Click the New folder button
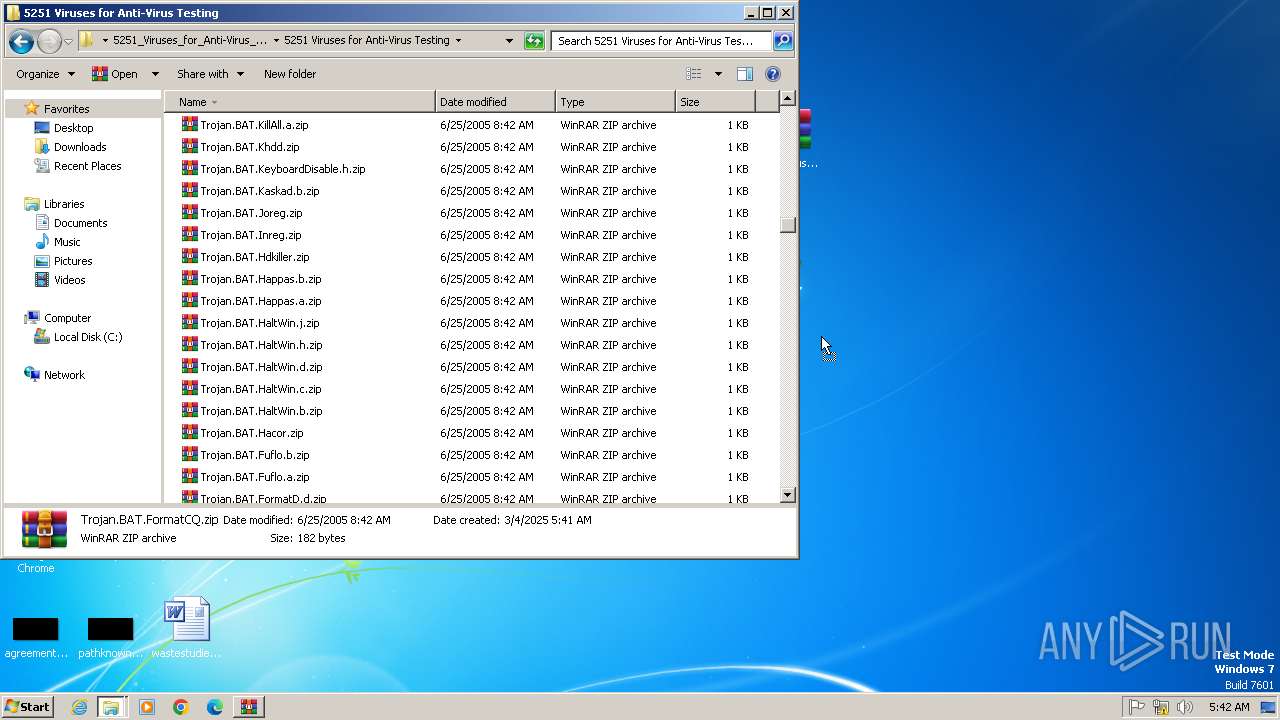 point(290,74)
